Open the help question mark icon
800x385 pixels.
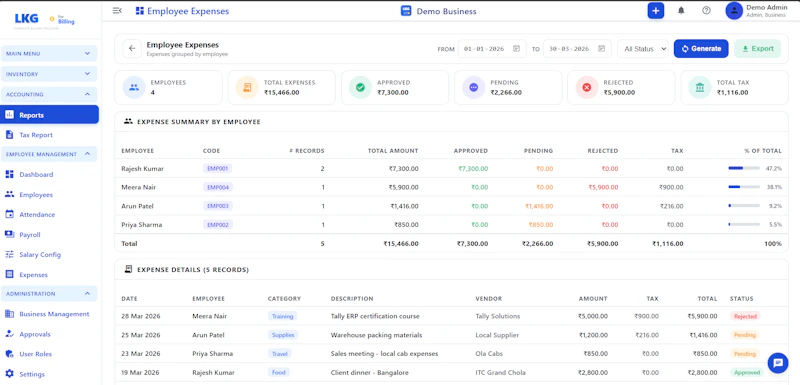pyautogui.click(x=706, y=11)
